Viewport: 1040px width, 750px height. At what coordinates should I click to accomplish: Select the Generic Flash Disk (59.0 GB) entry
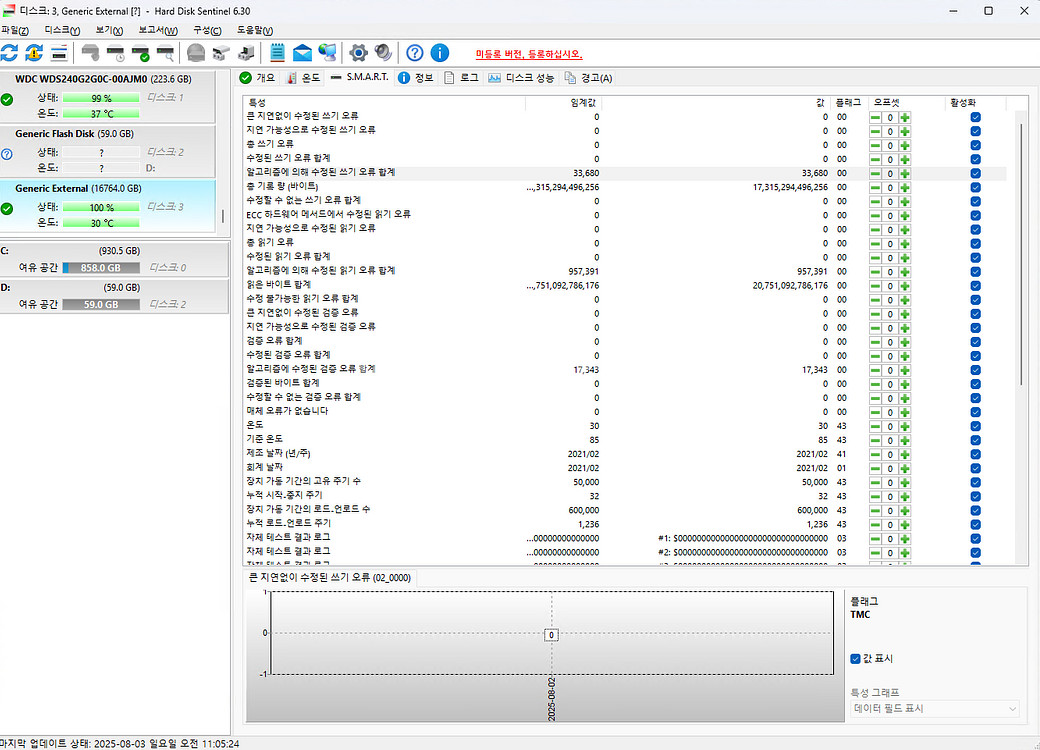pos(107,151)
